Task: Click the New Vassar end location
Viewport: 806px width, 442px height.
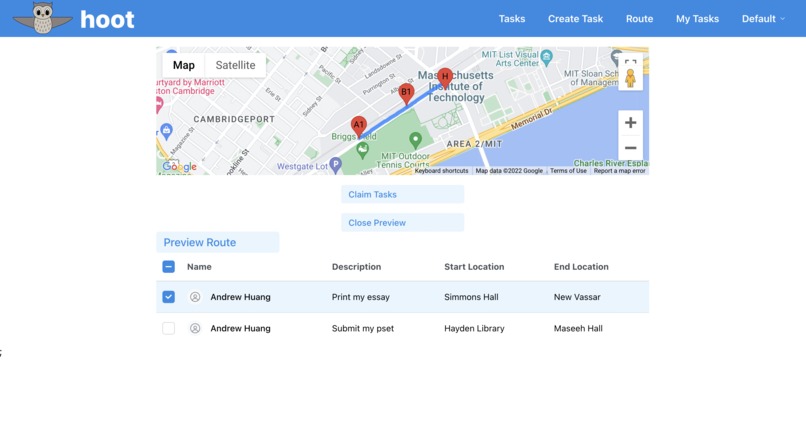Action: (x=577, y=297)
